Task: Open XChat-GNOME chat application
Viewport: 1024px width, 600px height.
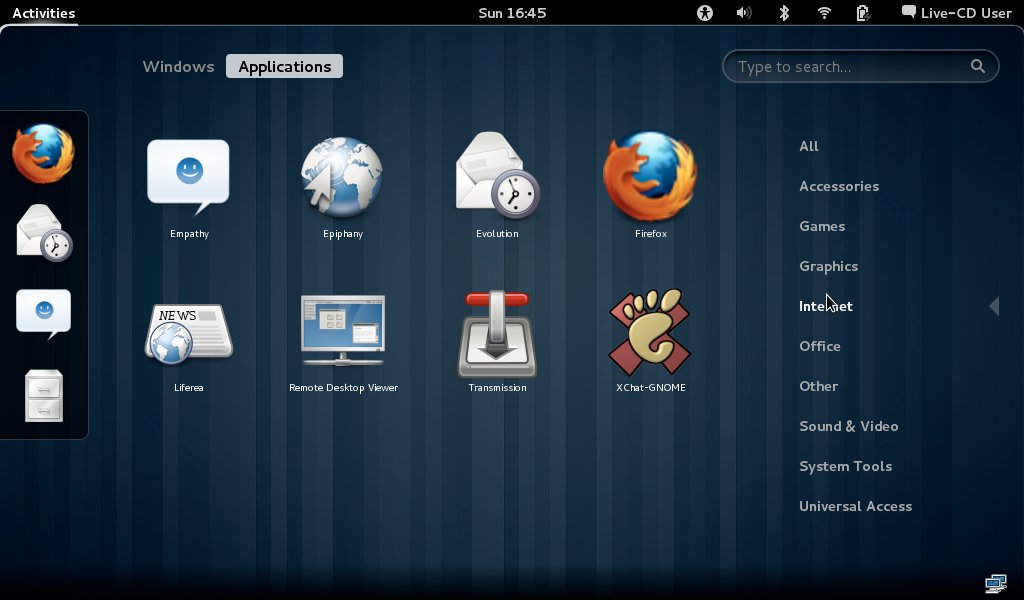Action: [650, 333]
